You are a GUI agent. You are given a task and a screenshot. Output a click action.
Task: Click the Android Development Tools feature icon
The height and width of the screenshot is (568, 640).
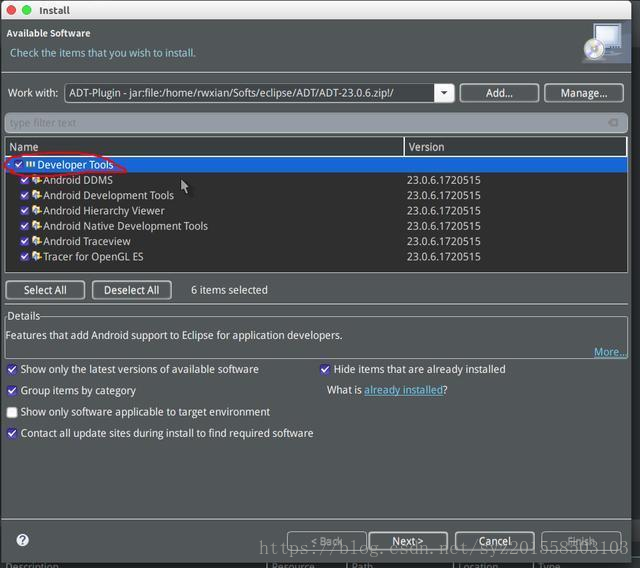[x=37, y=195]
